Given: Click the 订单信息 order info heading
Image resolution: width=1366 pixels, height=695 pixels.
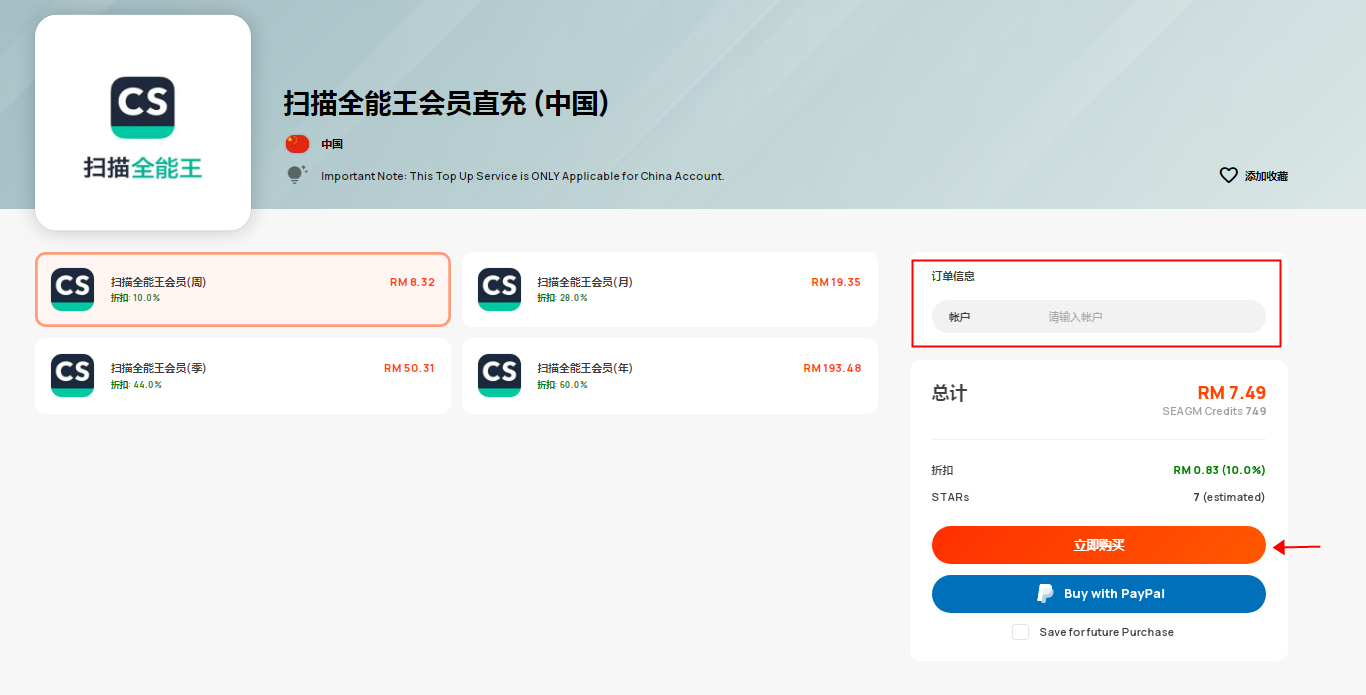Looking at the screenshot, I should [x=953, y=276].
